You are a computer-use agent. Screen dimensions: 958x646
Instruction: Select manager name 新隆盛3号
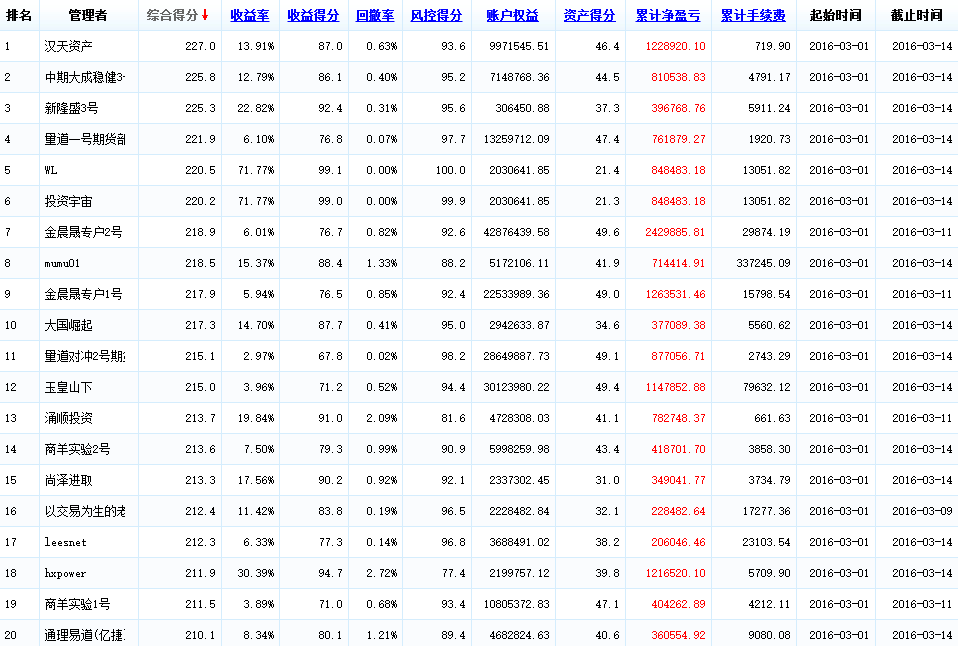(x=71, y=108)
